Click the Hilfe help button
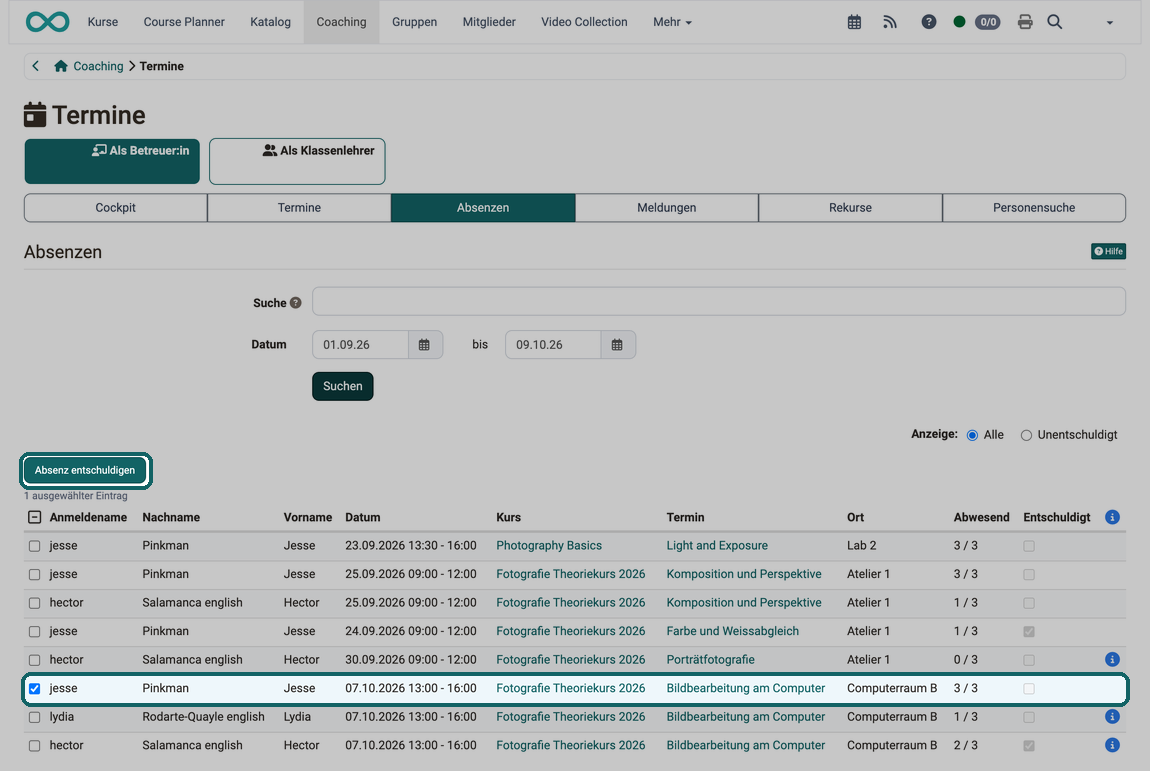 coord(1108,252)
